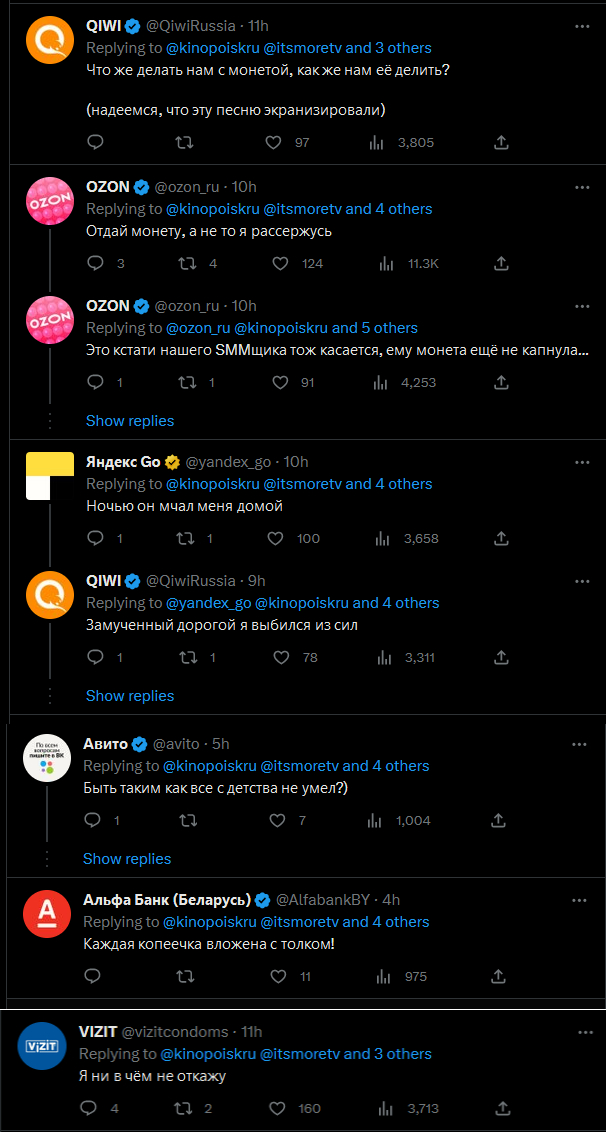Share Альфа Банк (Беларусь)'s tweet
Image resolution: width=606 pixels, height=1132 pixels.
coord(498,976)
